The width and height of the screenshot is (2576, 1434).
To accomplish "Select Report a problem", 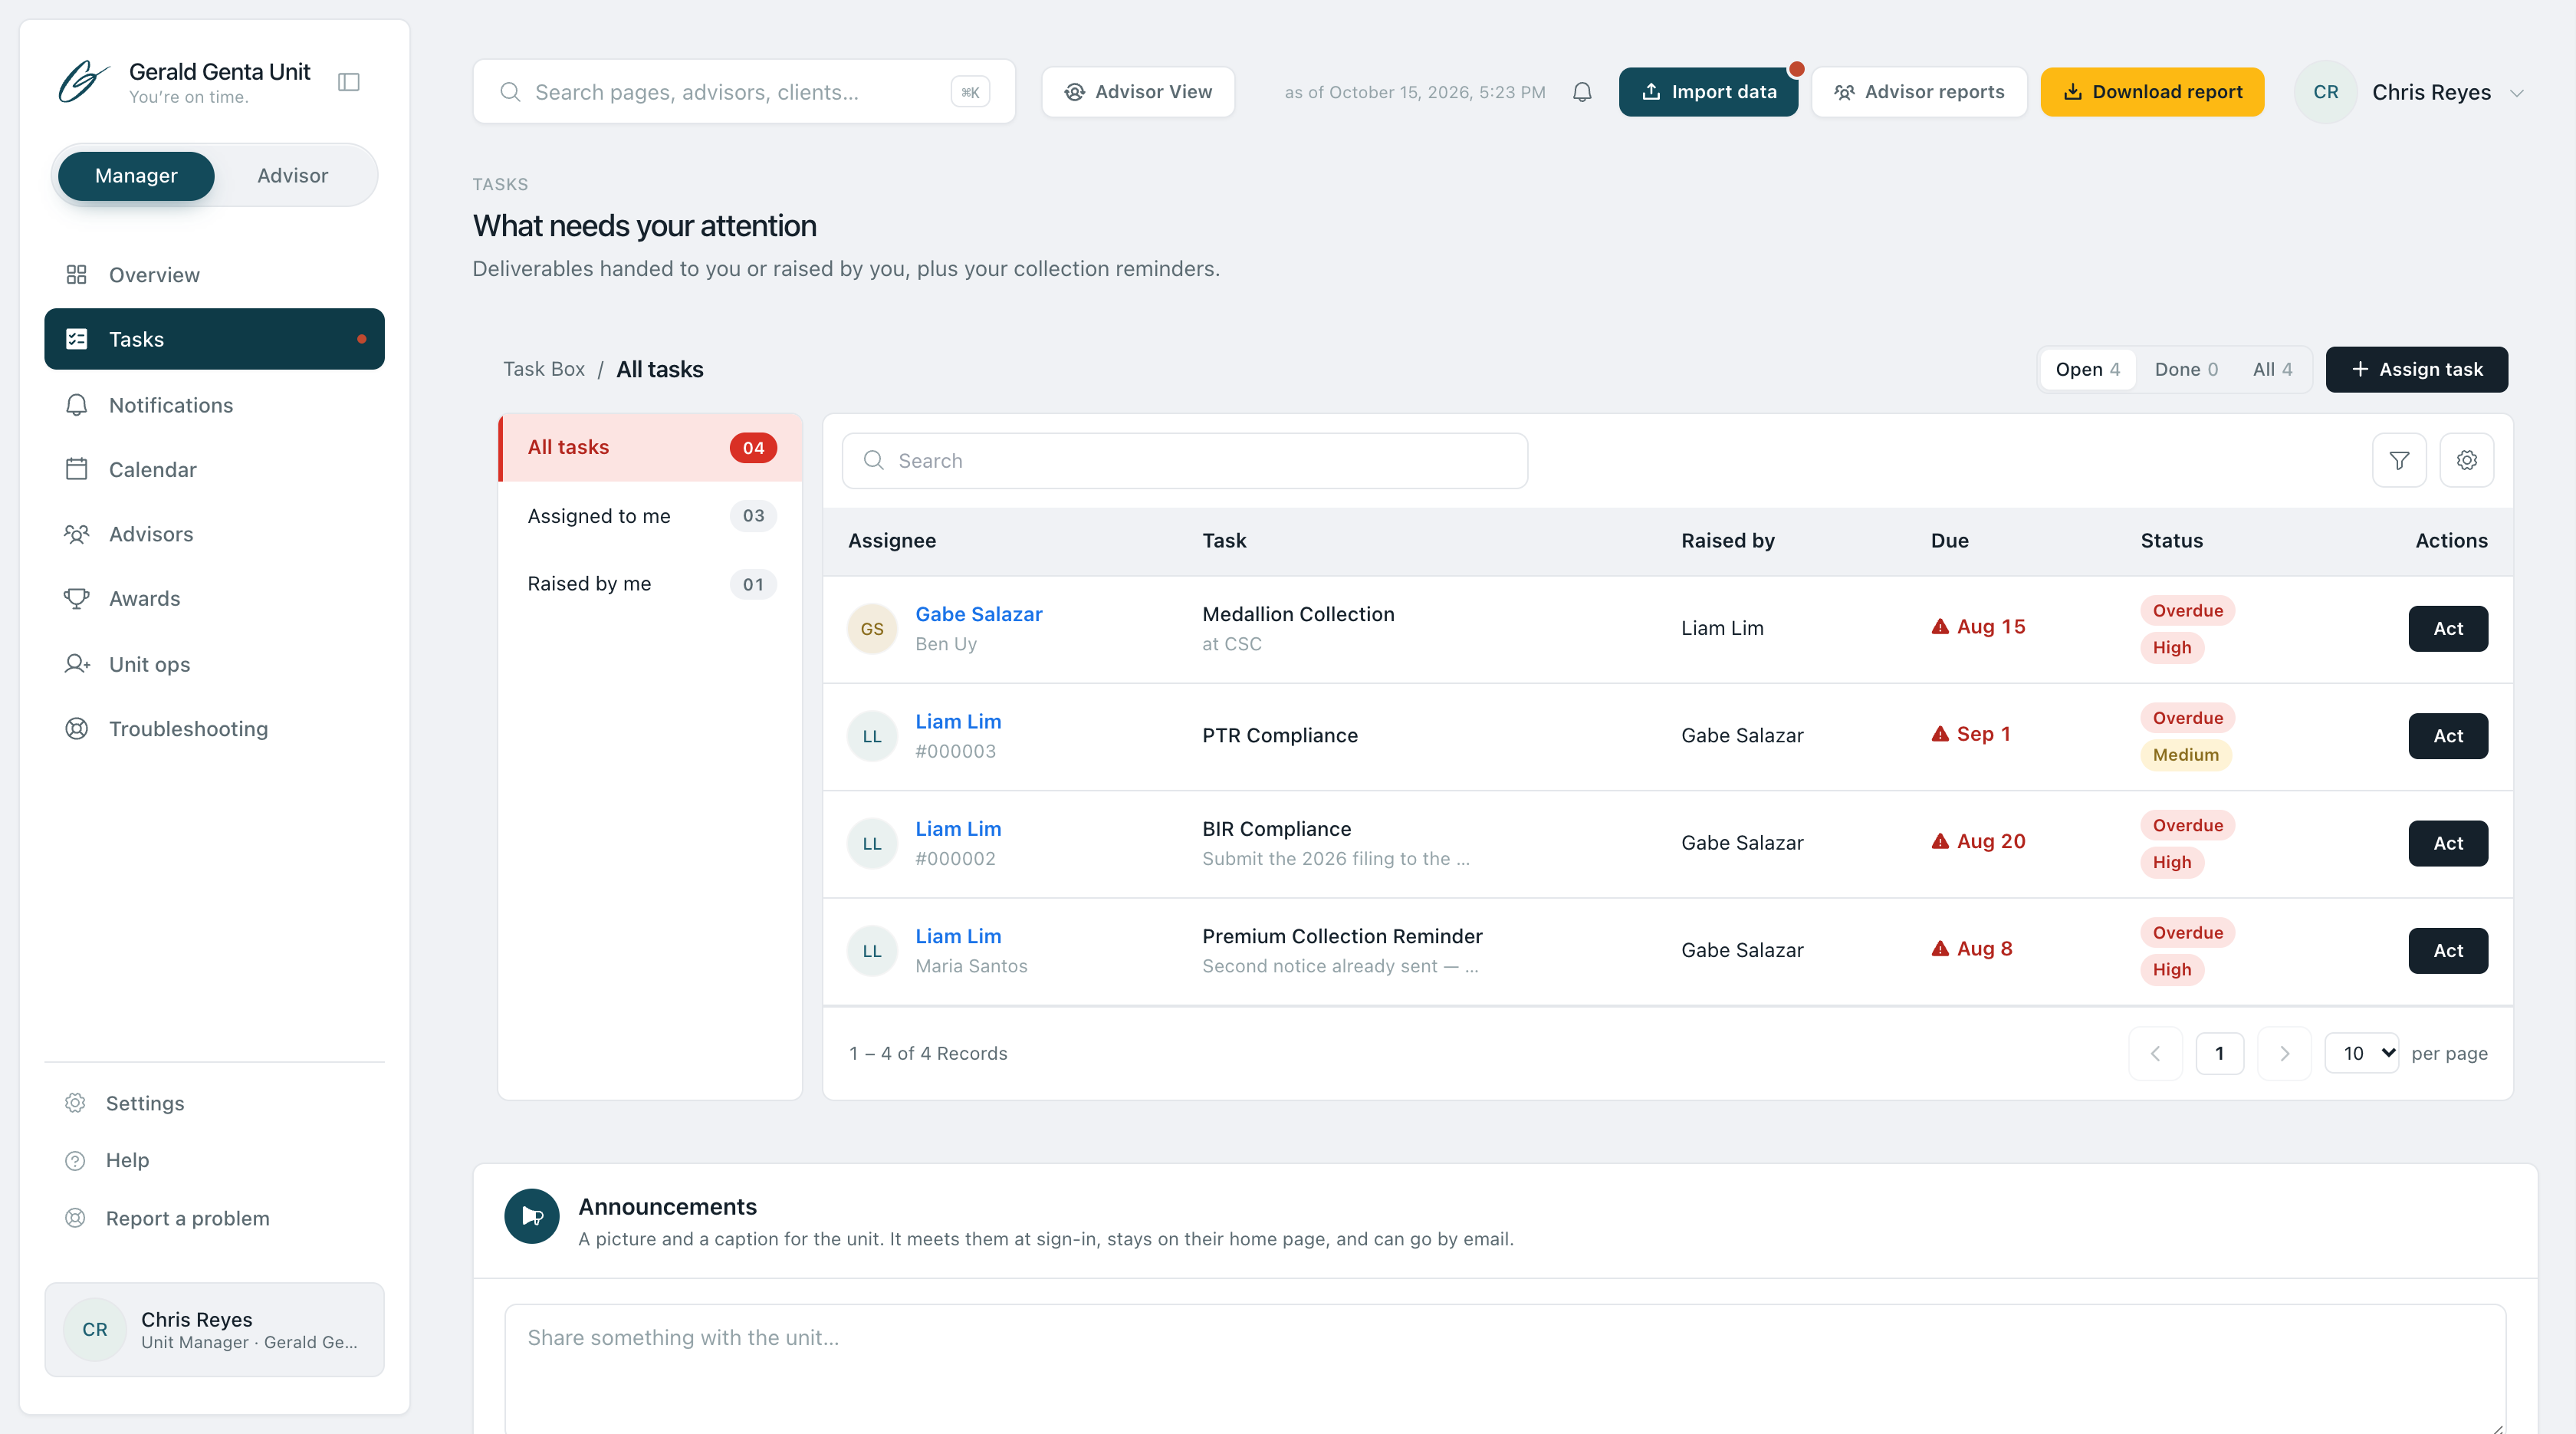I will tap(214, 1218).
